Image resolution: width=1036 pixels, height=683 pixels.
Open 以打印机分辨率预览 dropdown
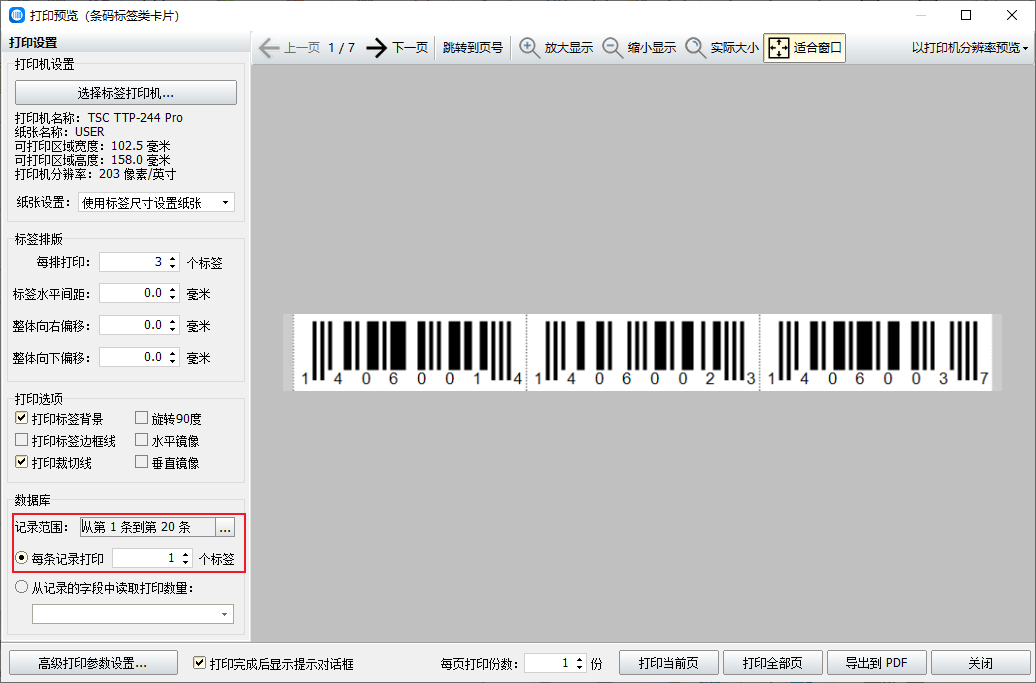tap(970, 48)
